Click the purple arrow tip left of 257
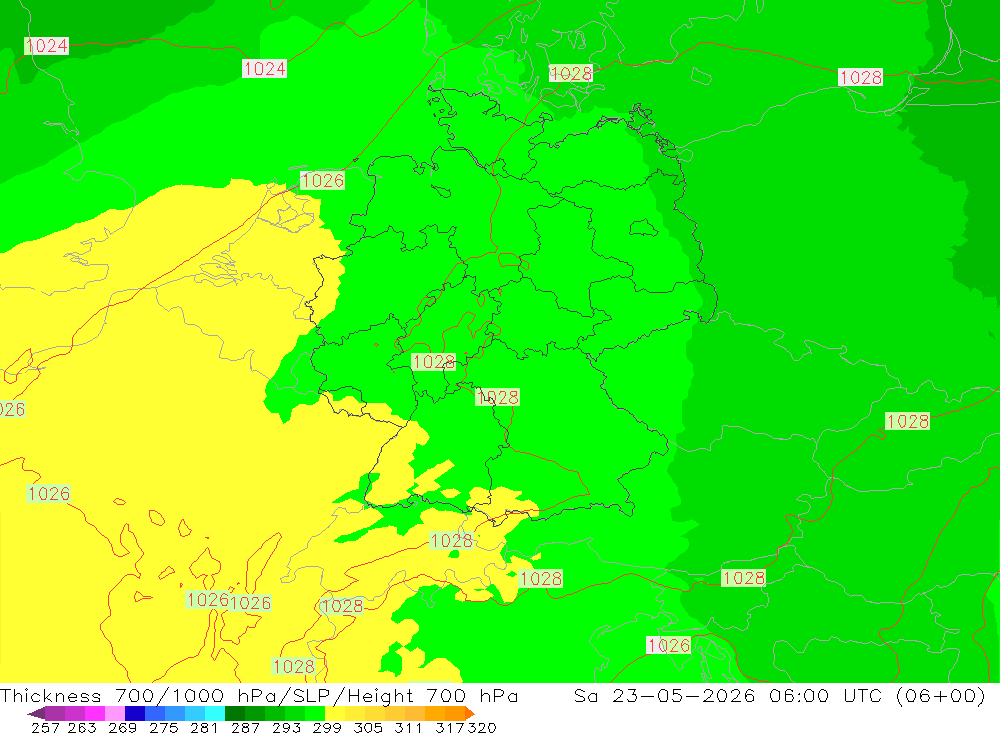 click(37, 713)
